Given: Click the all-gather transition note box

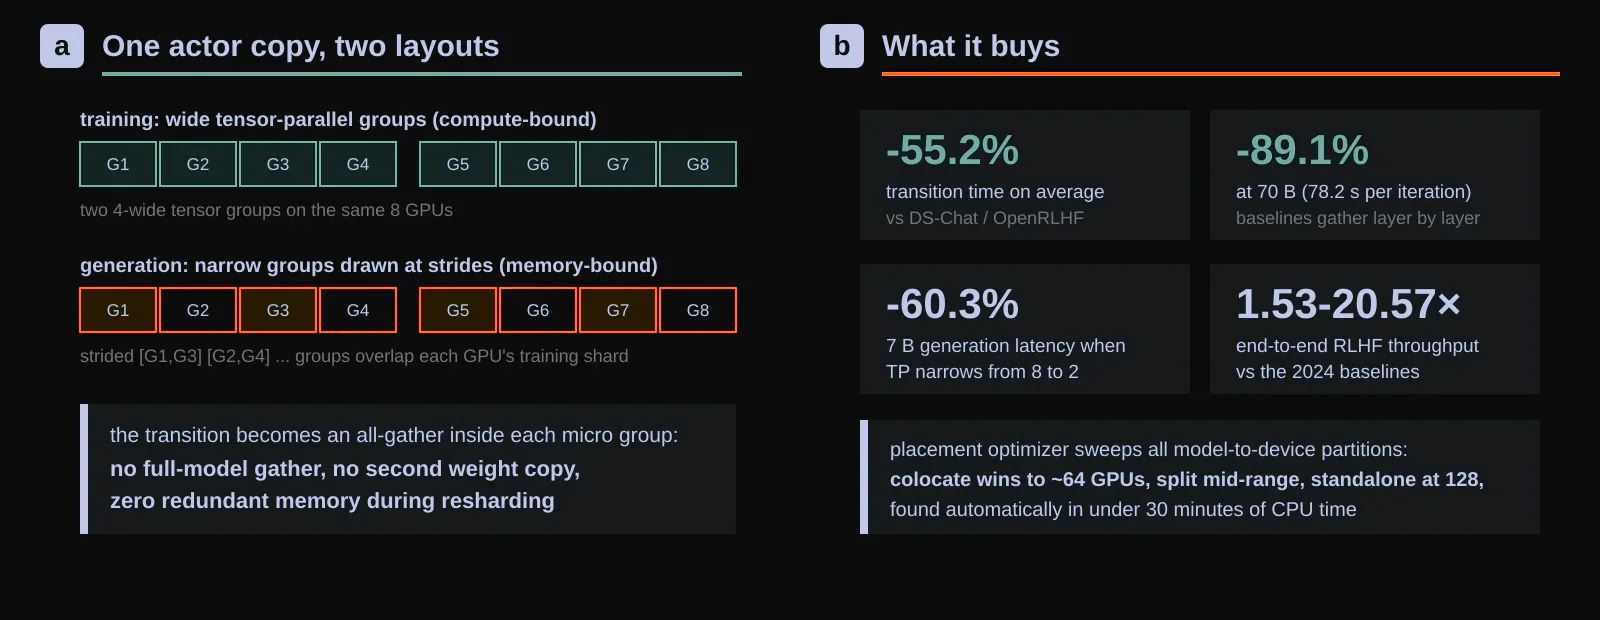Looking at the screenshot, I should (408, 469).
